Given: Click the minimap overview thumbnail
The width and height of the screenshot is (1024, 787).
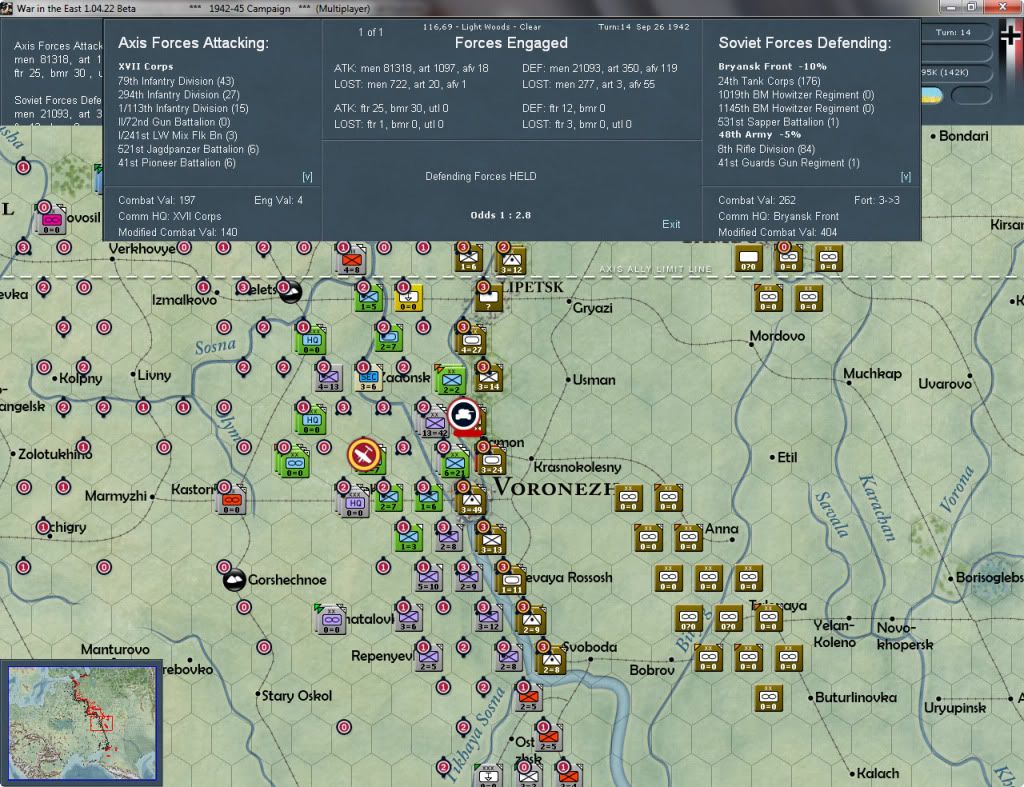Looking at the screenshot, I should point(82,722).
